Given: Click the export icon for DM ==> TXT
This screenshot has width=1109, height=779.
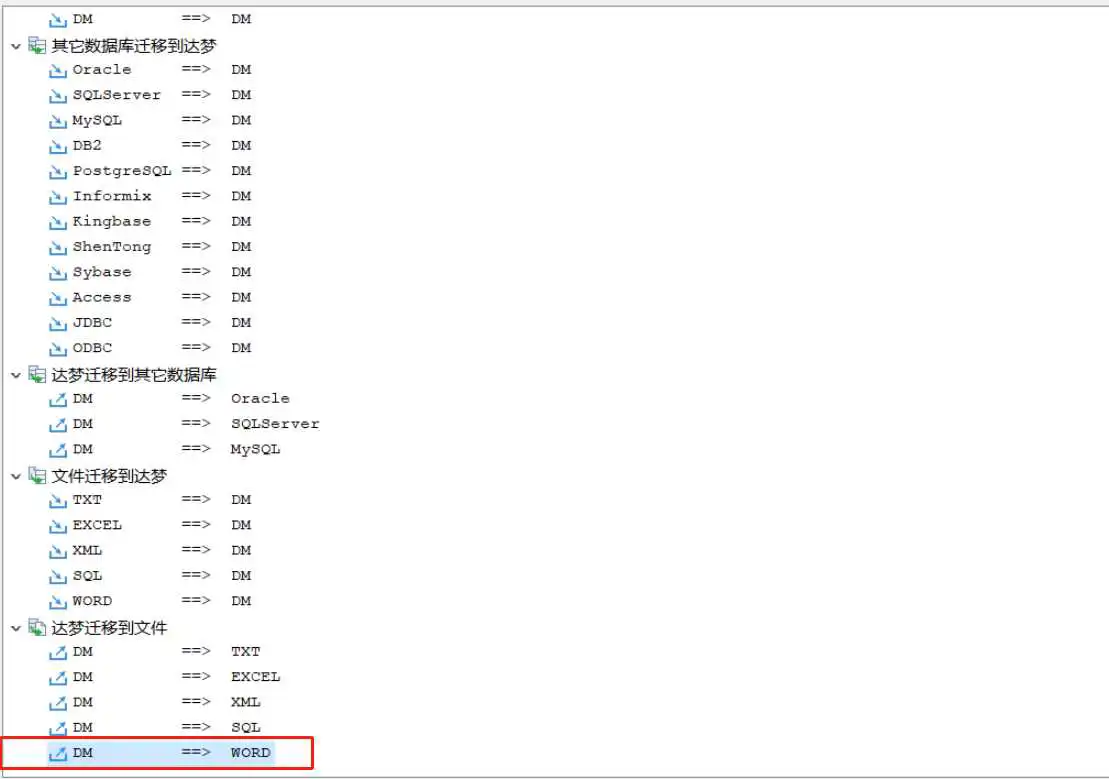Looking at the screenshot, I should pos(58,652).
